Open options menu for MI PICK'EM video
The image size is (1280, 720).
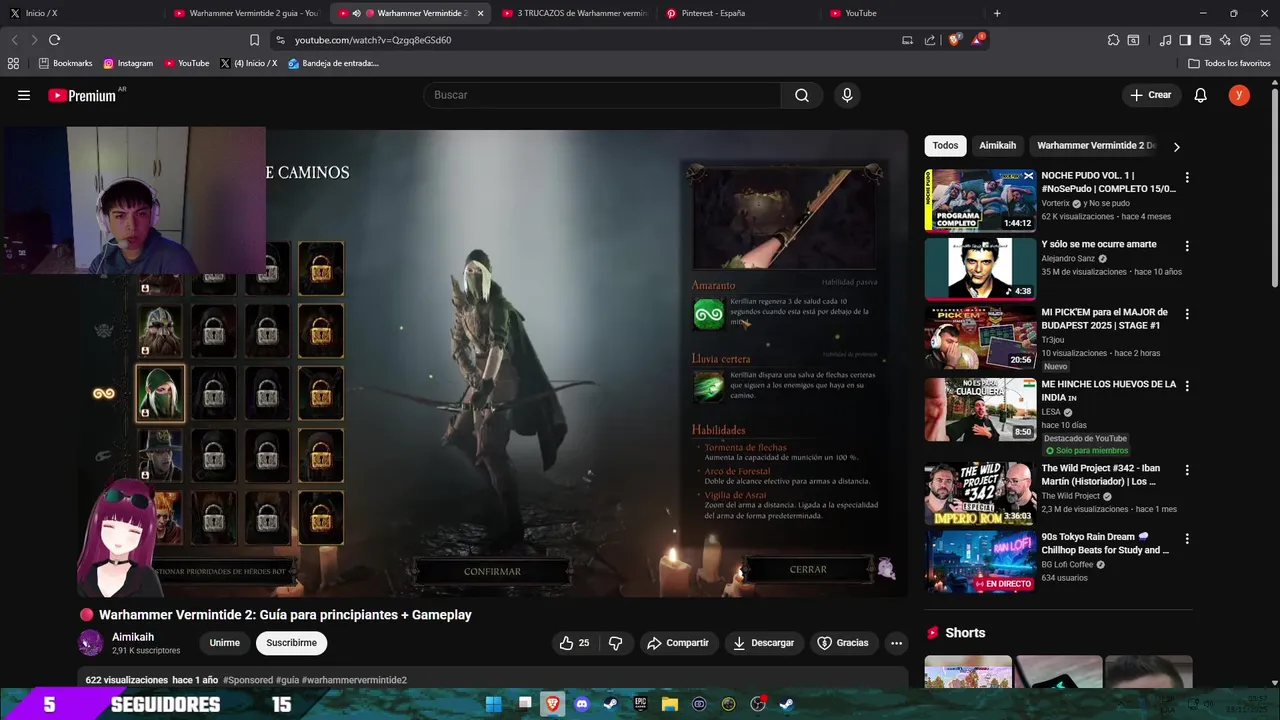tap(1187, 314)
